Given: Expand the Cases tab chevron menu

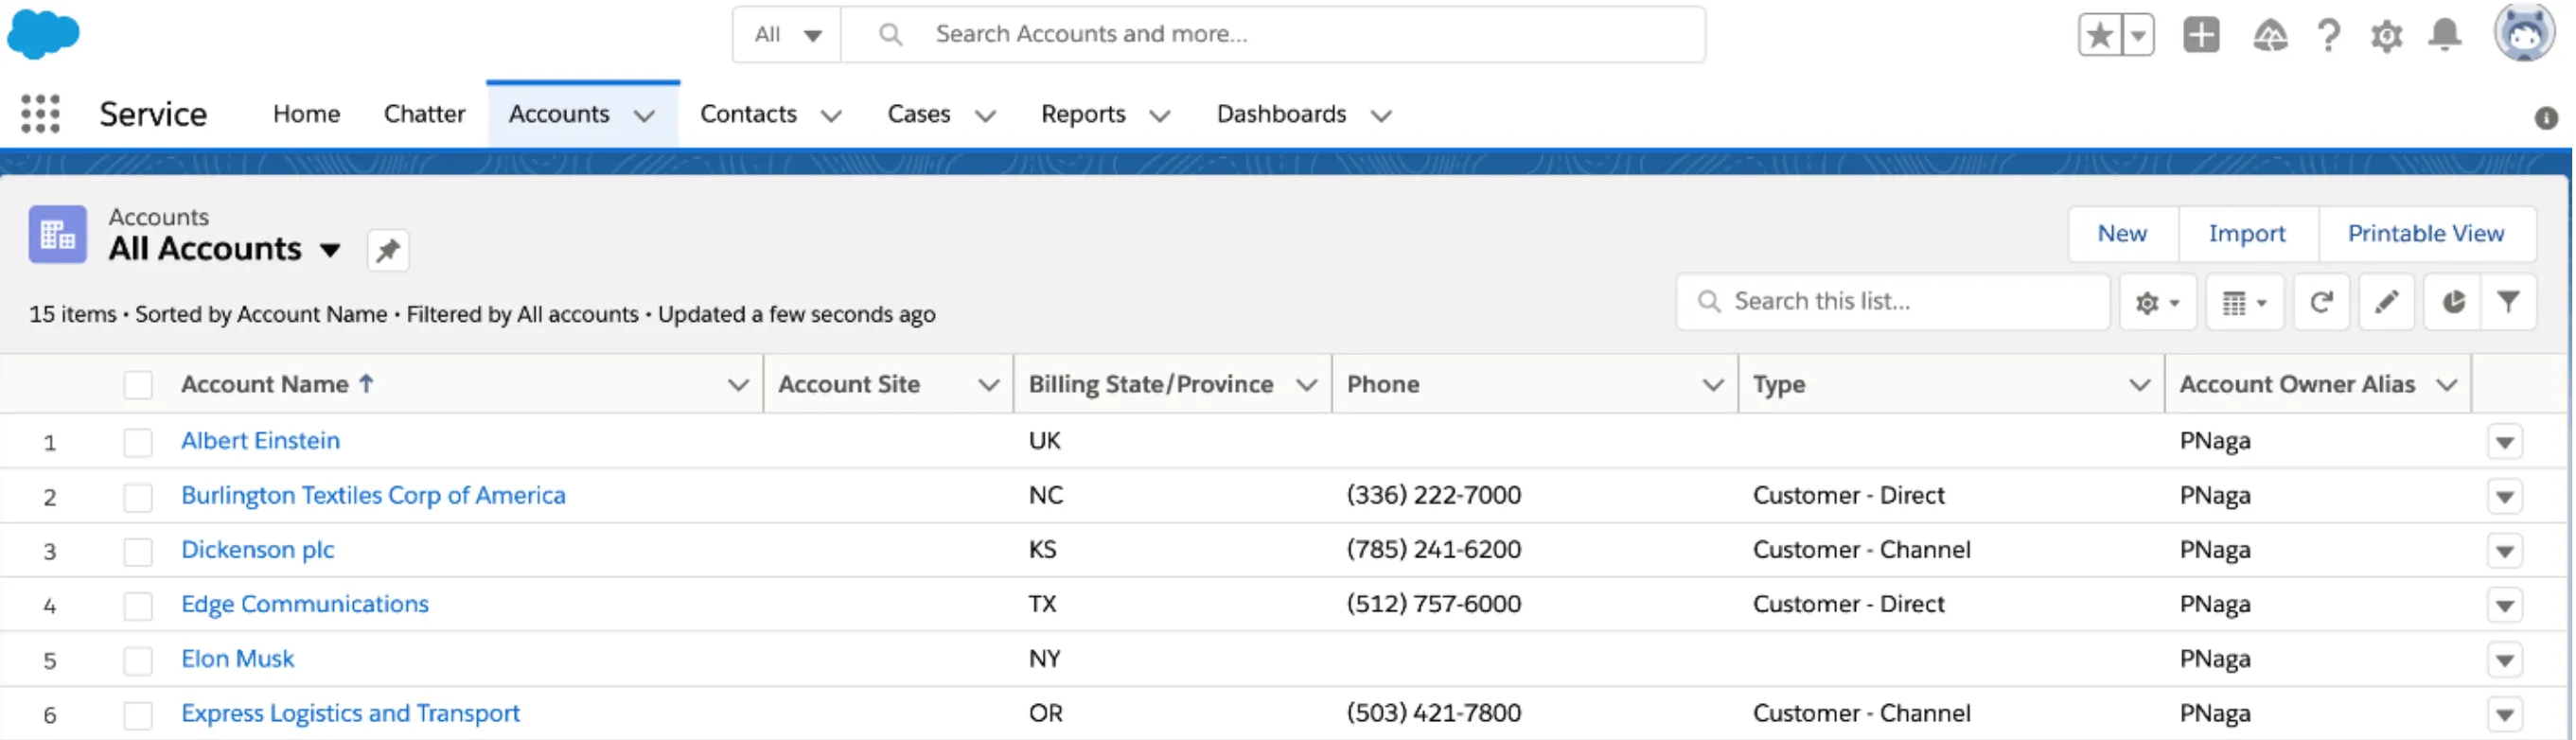Looking at the screenshot, I should click(x=985, y=116).
